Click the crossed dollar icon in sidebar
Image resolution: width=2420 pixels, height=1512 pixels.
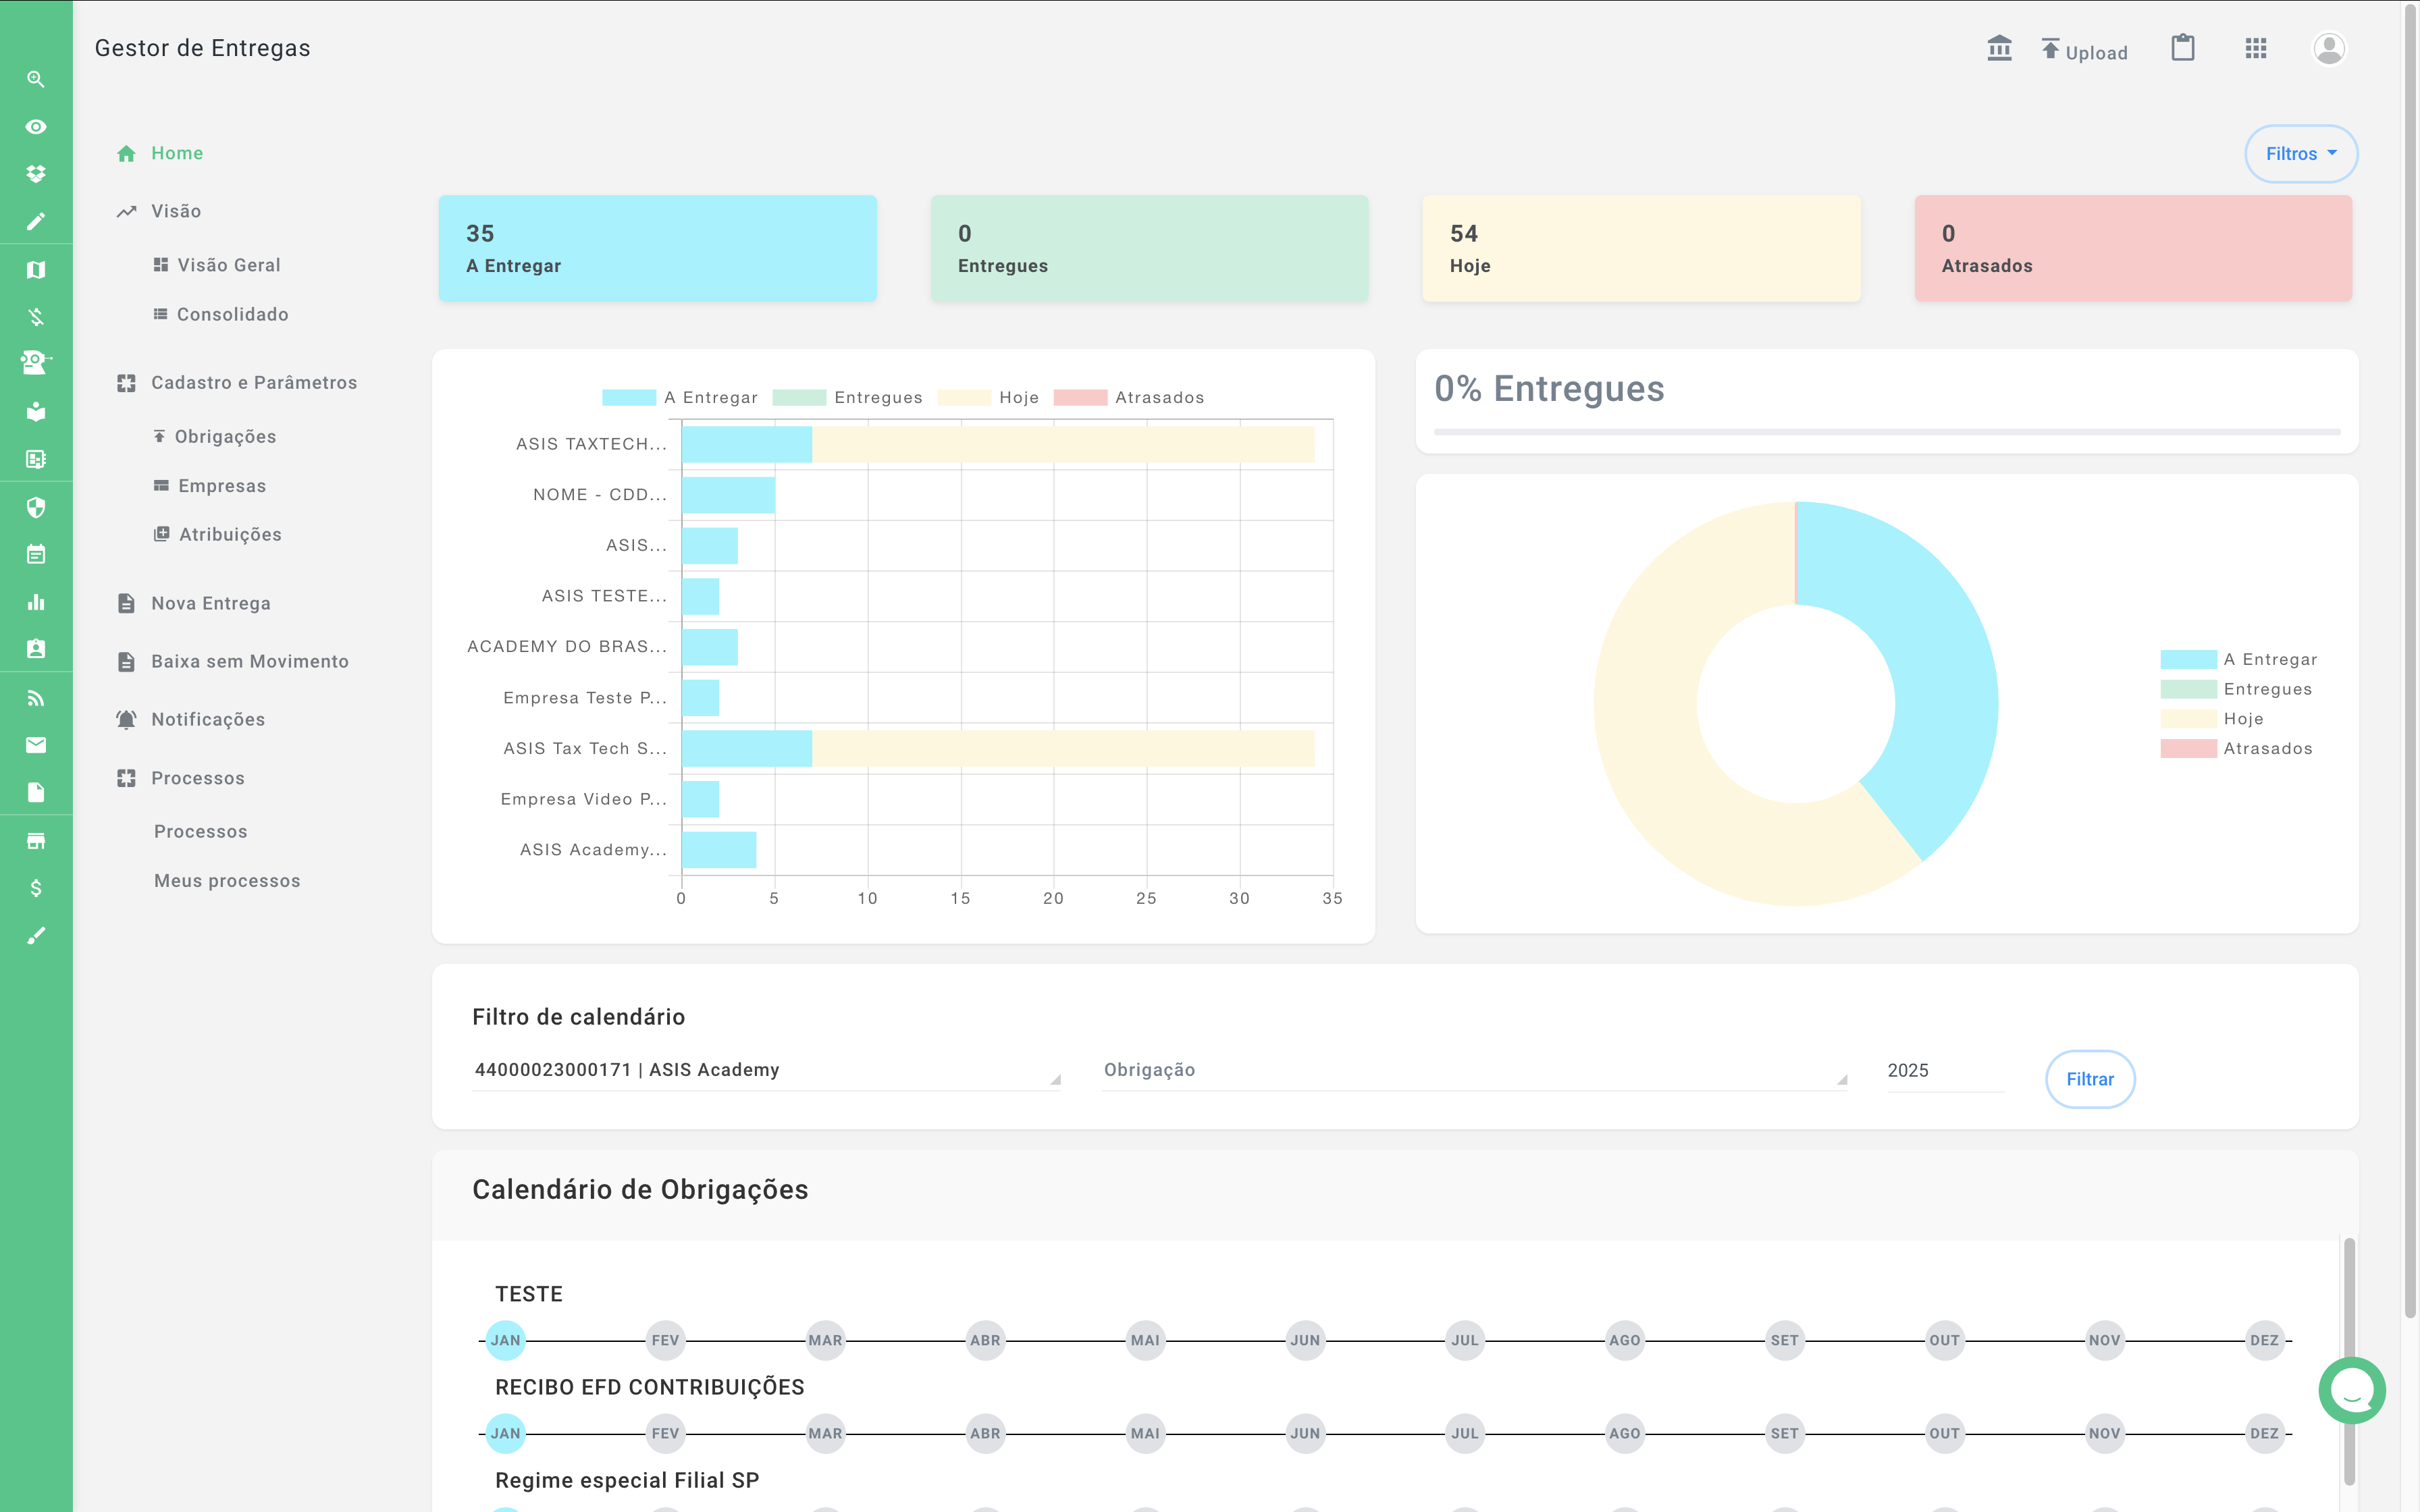point(36,317)
